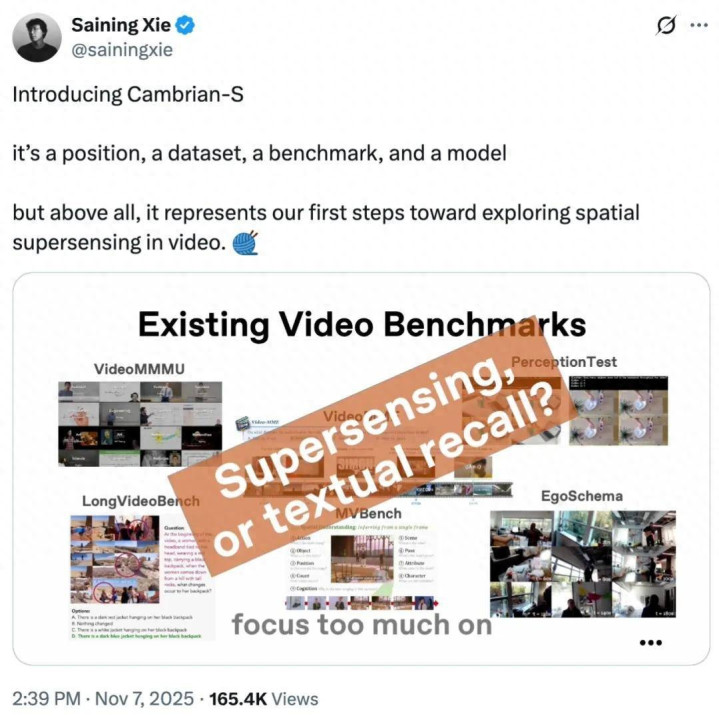This screenshot has height=718, width=719.
Task: Open the Saining Xie display name
Action: 121,25
